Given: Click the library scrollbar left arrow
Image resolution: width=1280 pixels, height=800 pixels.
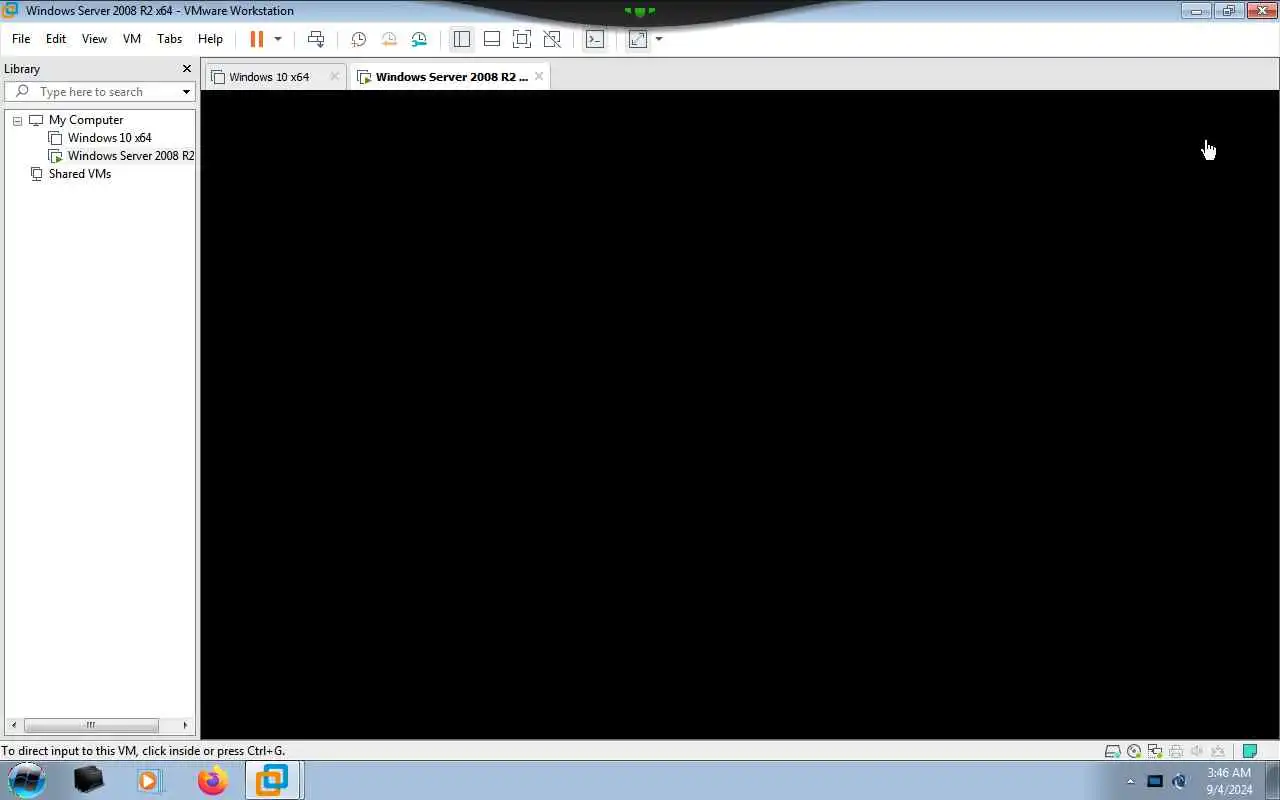Looking at the screenshot, I should [14, 725].
